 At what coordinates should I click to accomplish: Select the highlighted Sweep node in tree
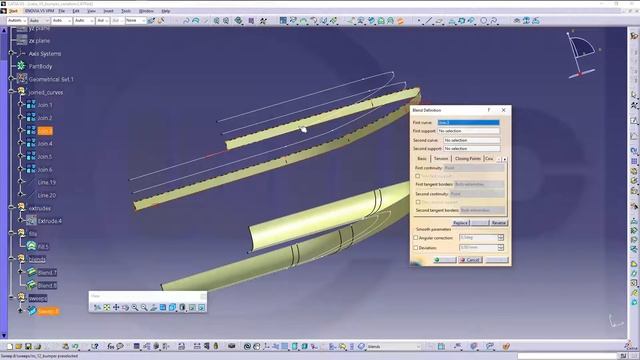(48, 311)
